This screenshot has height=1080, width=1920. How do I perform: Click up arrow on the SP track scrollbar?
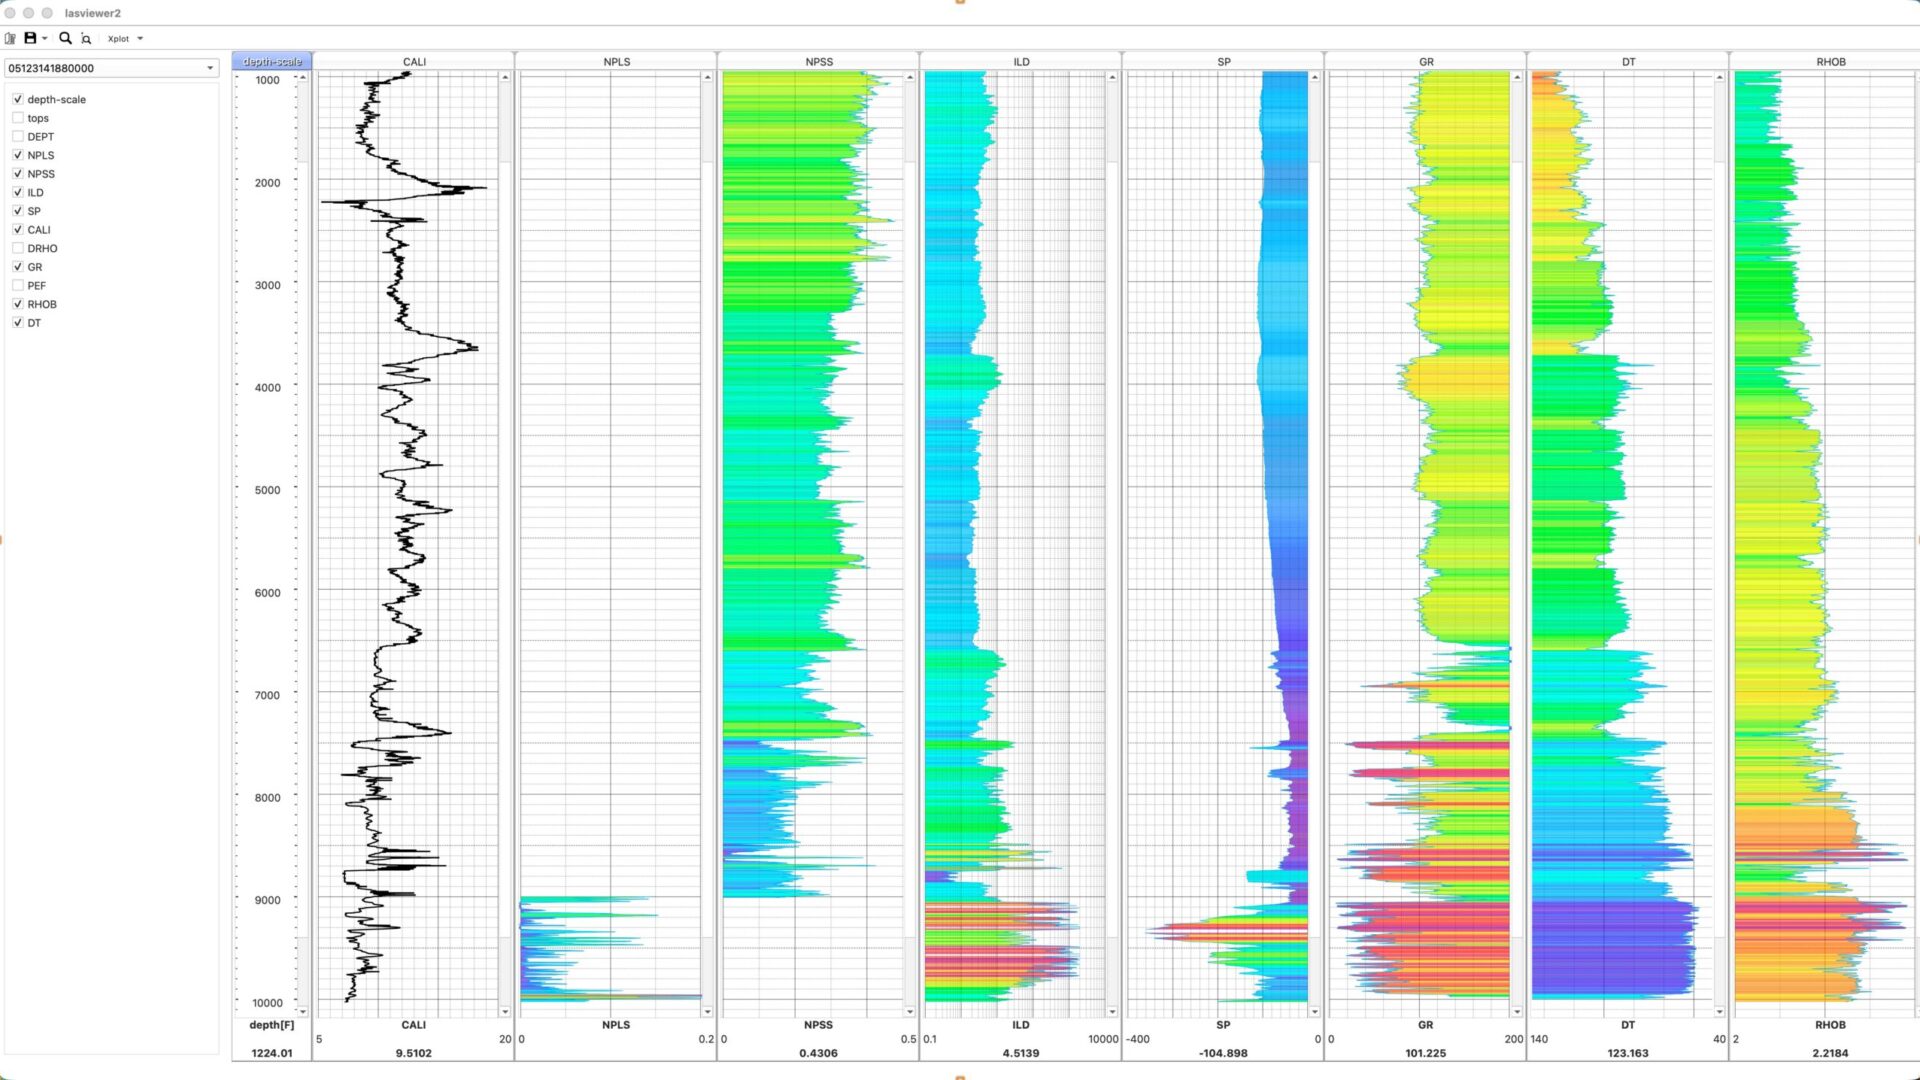click(1314, 77)
